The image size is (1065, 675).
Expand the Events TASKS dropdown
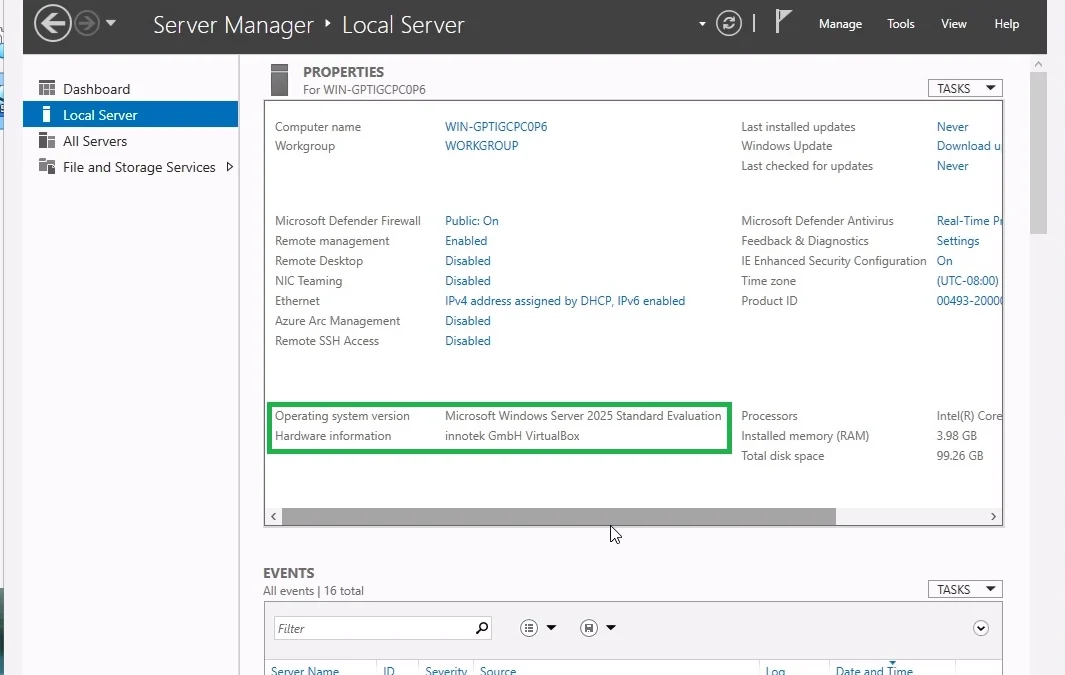(x=964, y=589)
